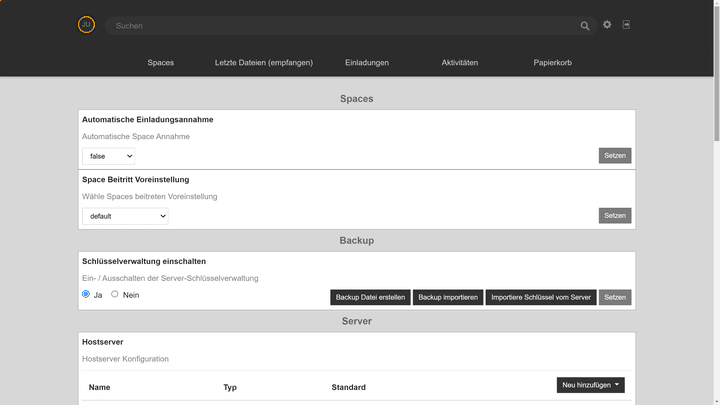The width and height of the screenshot is (720, 405).
Task: Switch to the Einladungen tab
Action: pos(367,63)
